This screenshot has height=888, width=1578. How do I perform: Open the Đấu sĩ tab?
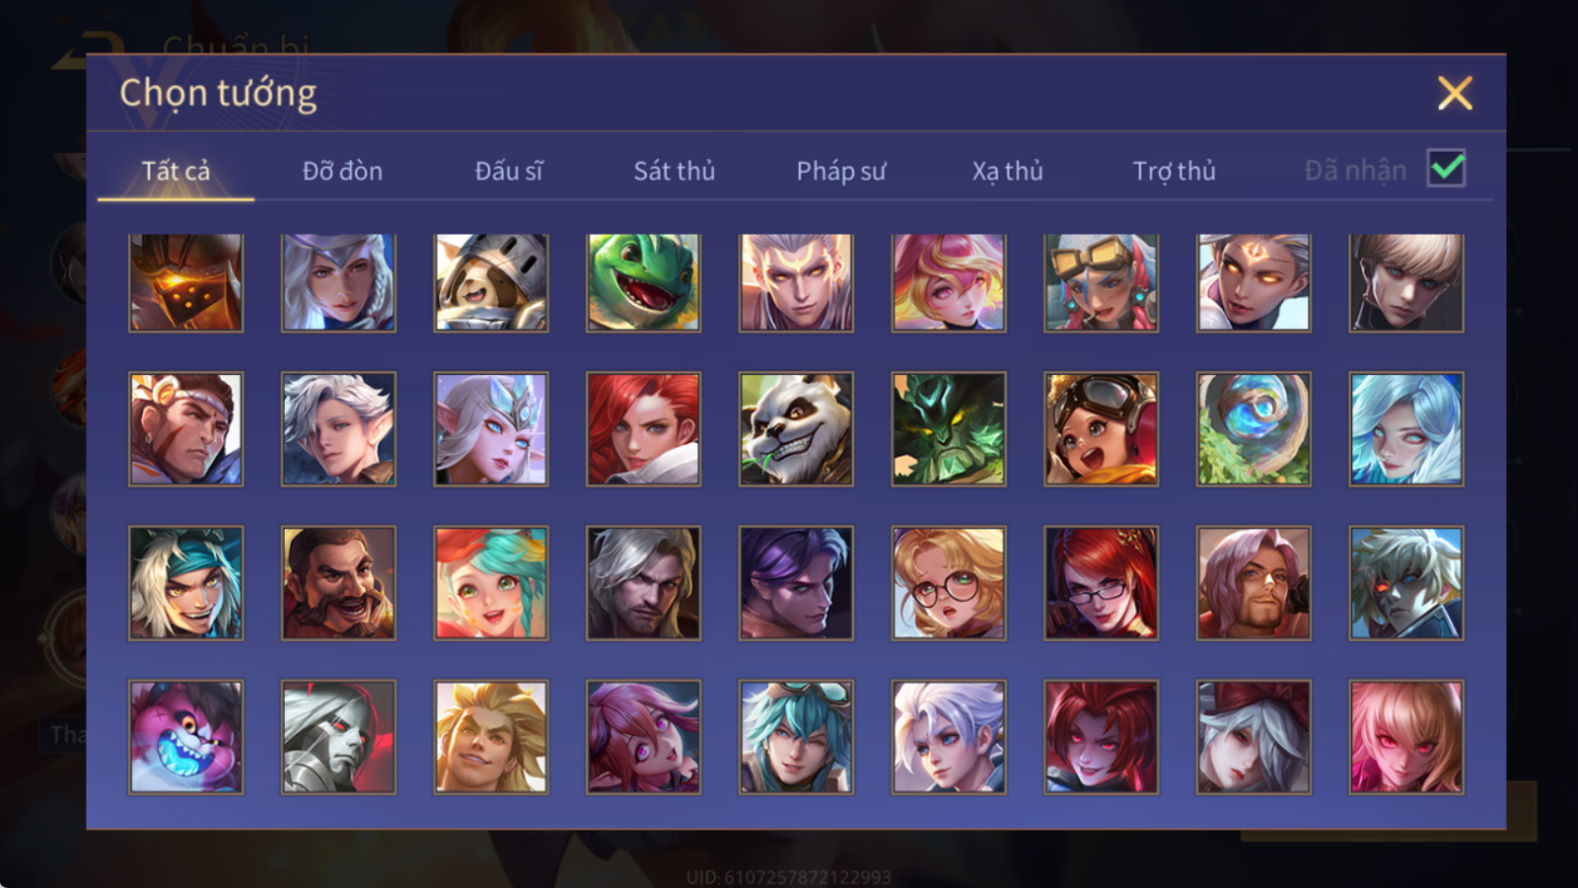(508, 171)
